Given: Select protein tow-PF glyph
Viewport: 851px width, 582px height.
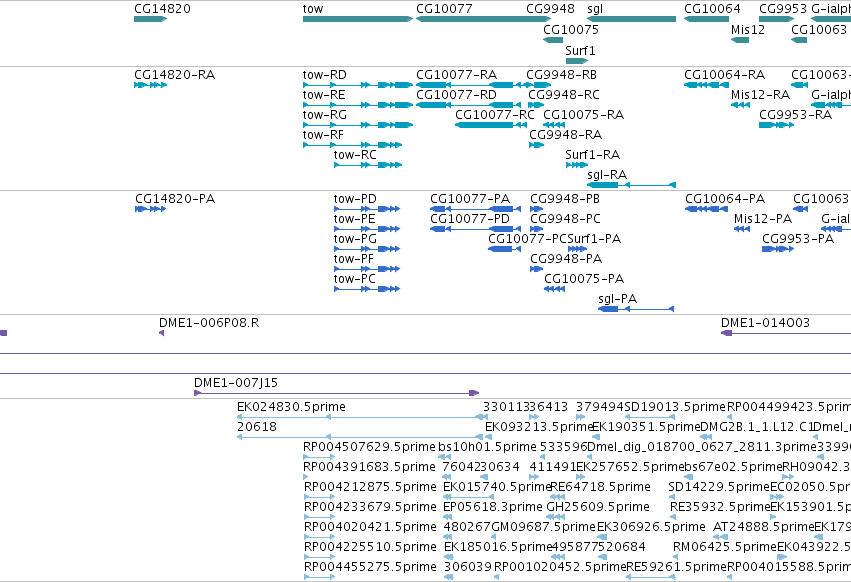Looking at the screenshot, I should [367, 269].
